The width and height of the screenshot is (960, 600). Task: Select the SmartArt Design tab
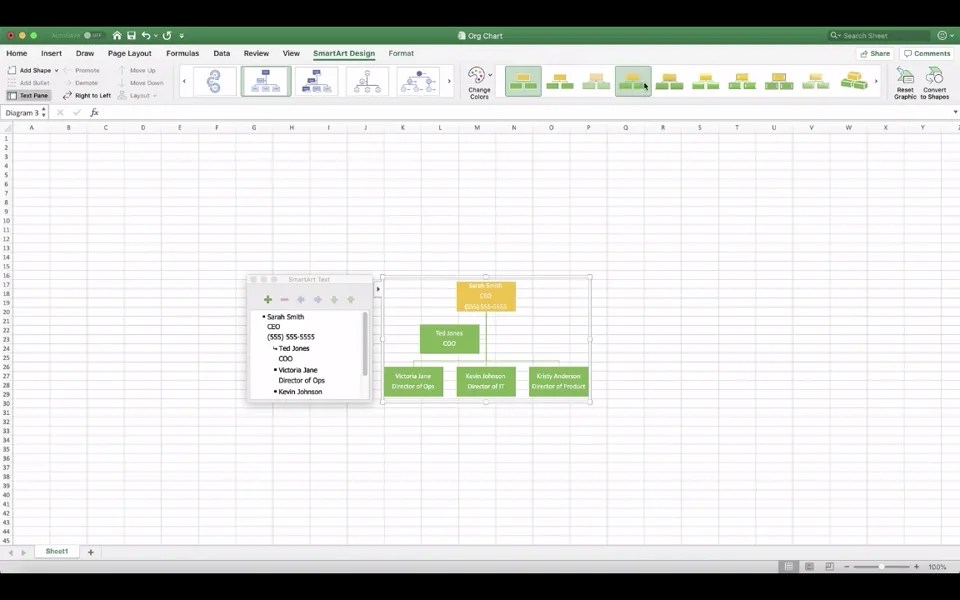coord(344,53)
